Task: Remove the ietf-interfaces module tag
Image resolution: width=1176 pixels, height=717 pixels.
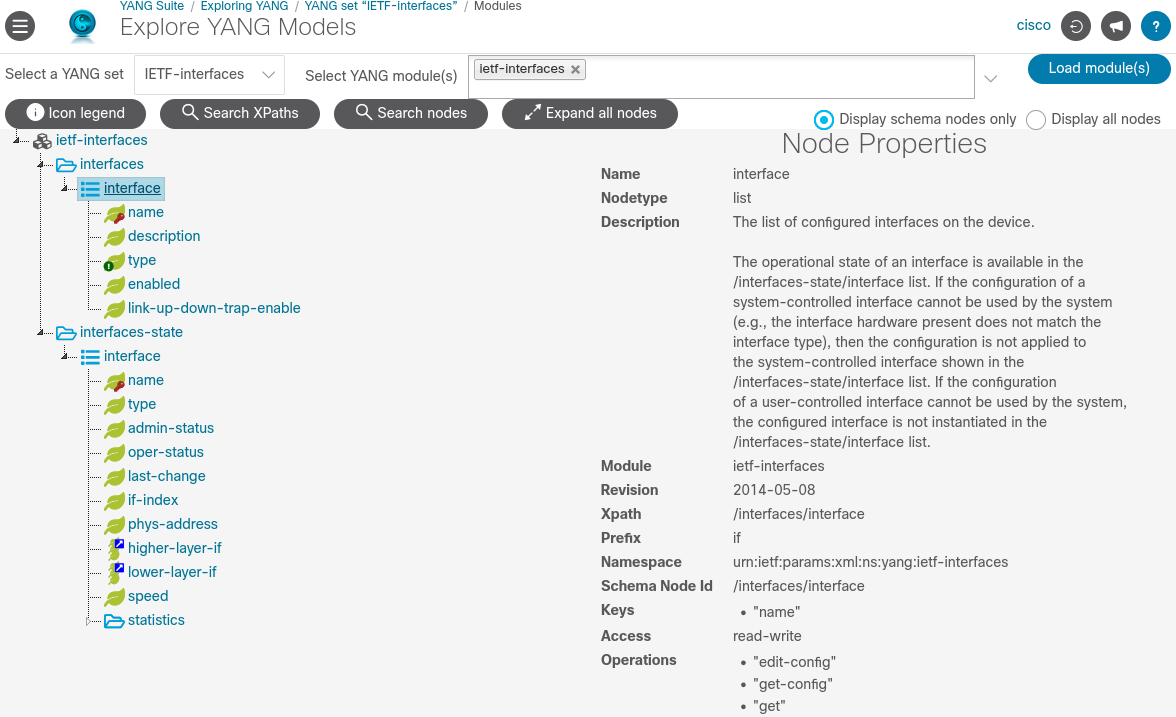Action: tap(575, 70)
